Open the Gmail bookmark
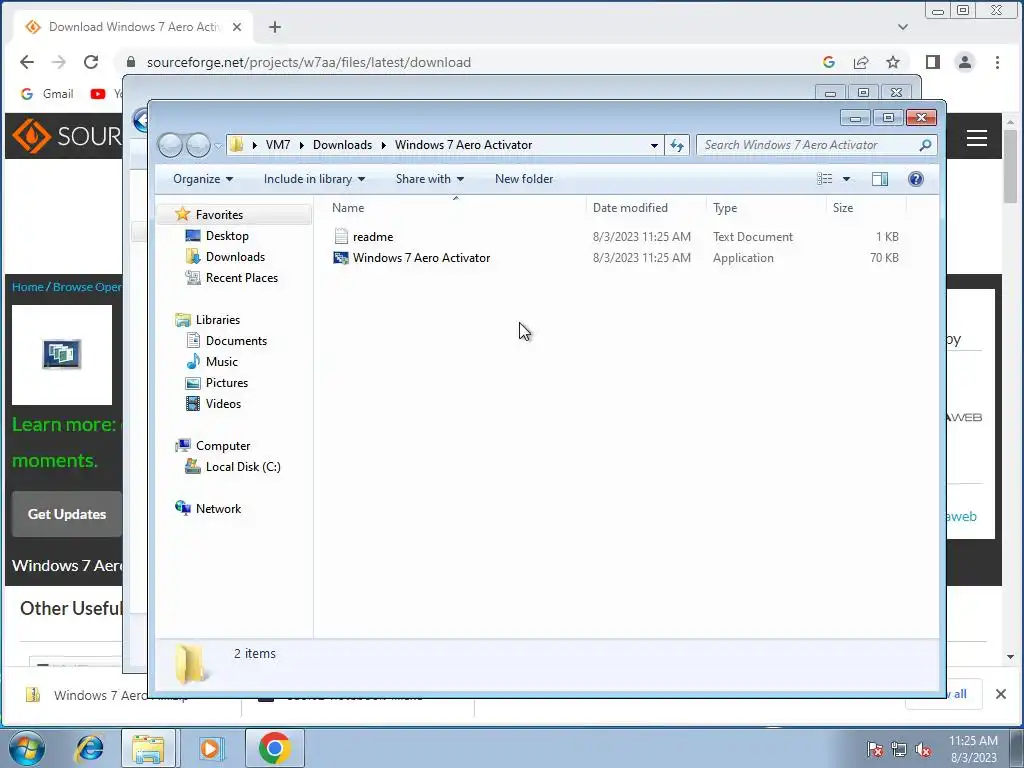 pos(47,94)
